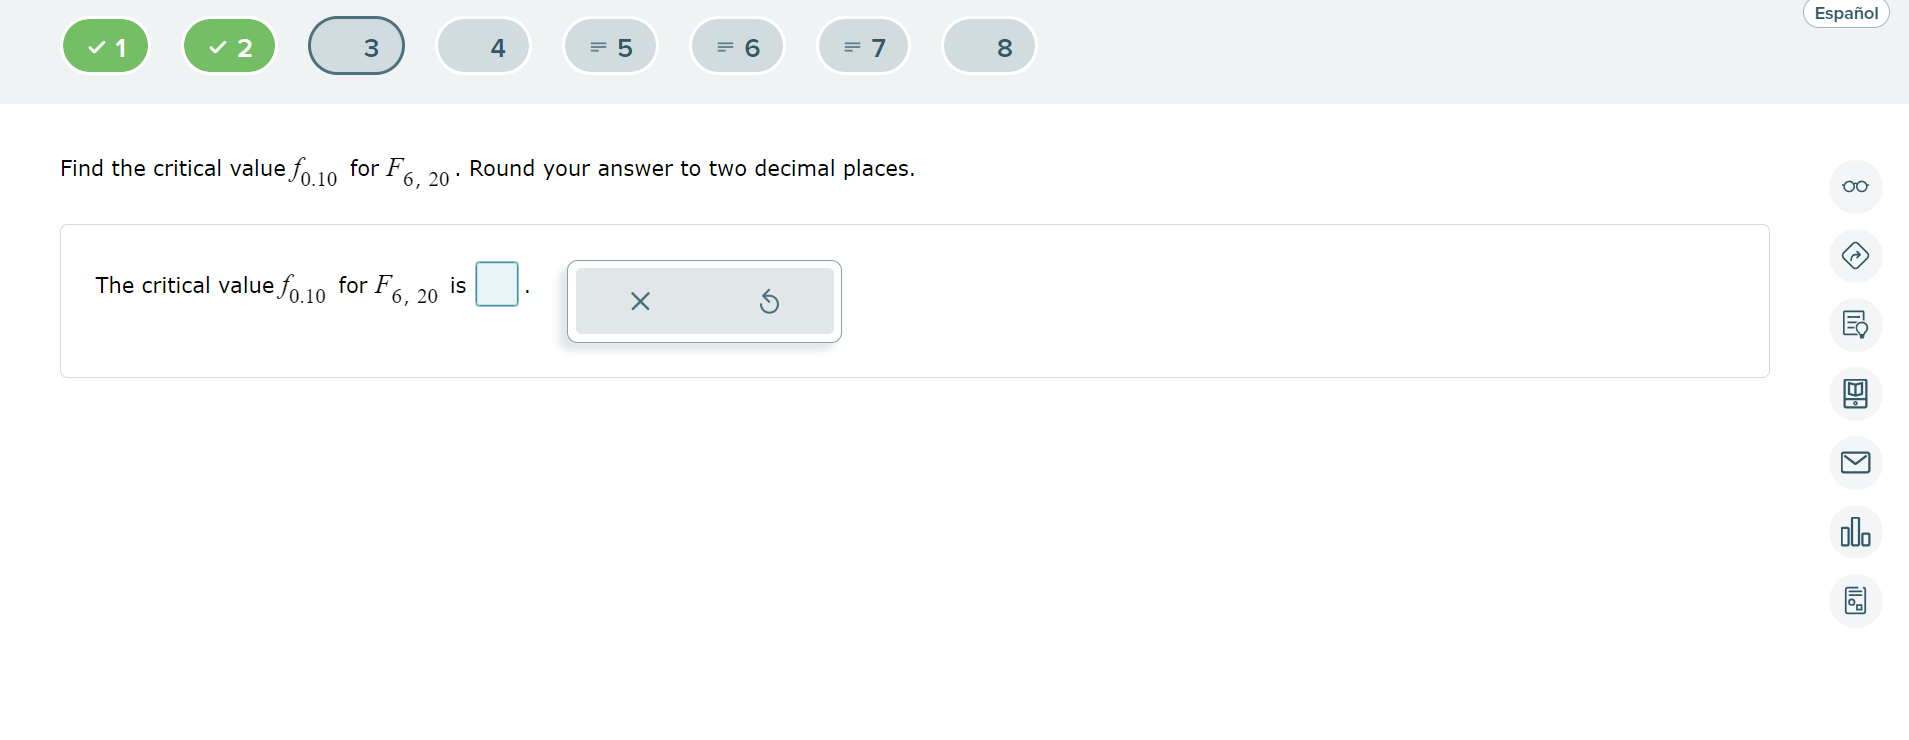
Task: Click the undo arrow in answer toolbar
Action: (x=768, y=301)
